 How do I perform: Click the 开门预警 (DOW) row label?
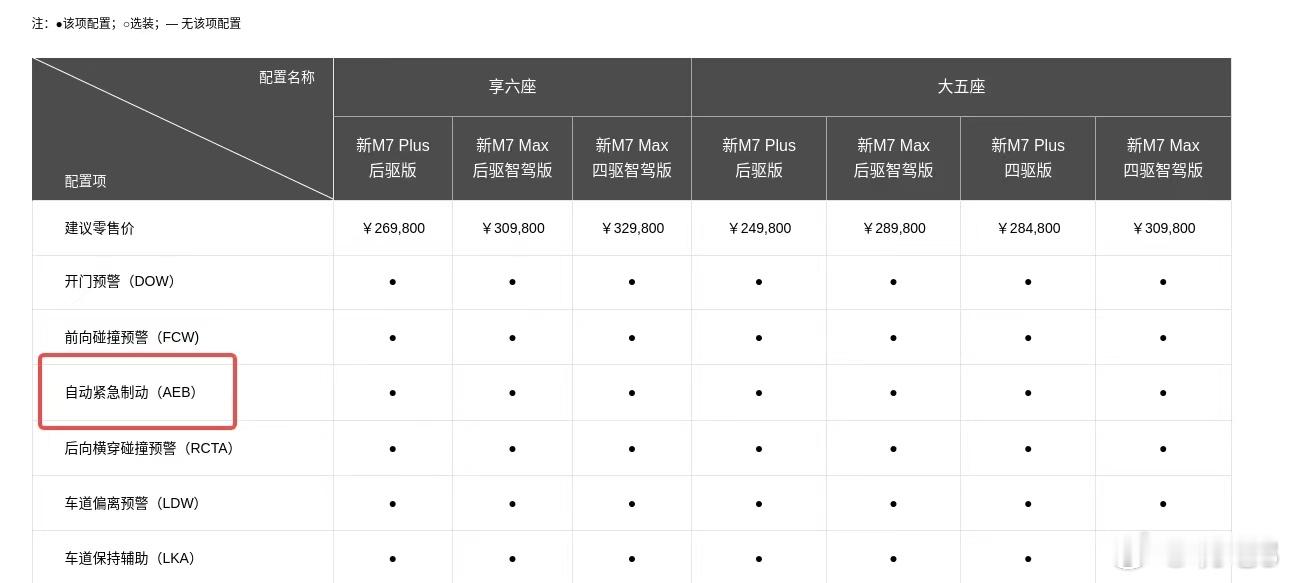coord(120,282)
